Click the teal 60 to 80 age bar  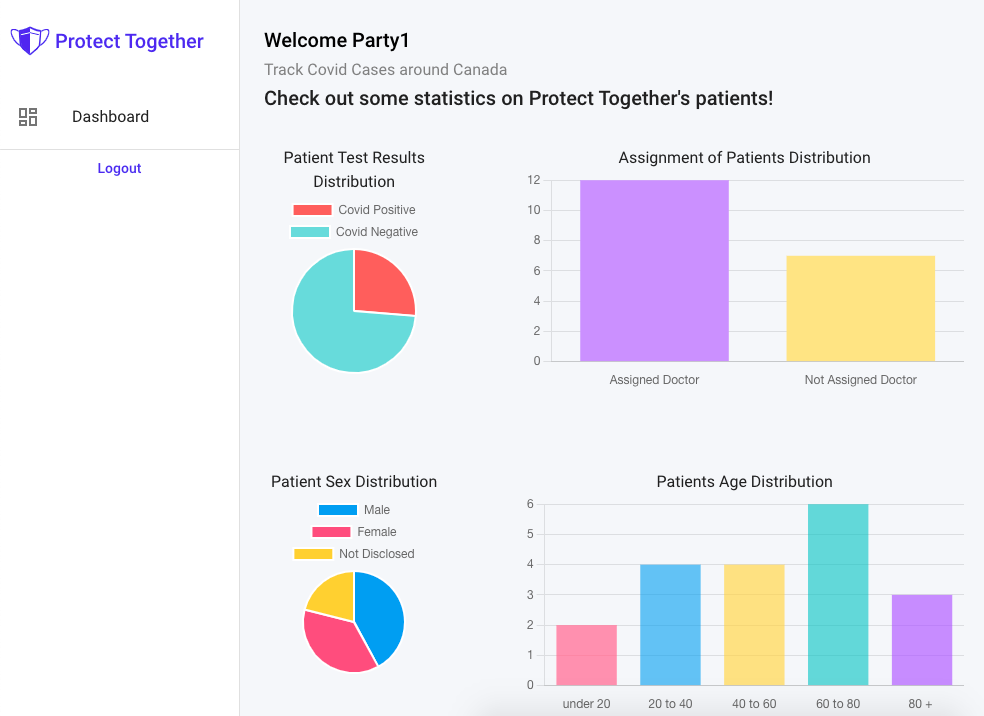(x=838, y=595)
